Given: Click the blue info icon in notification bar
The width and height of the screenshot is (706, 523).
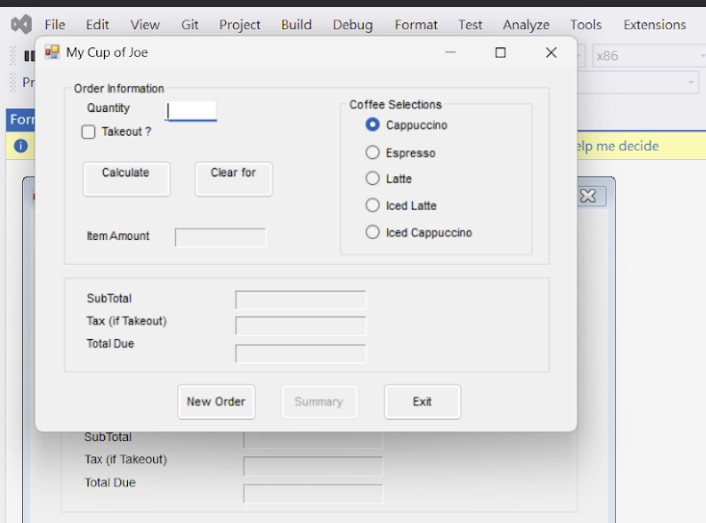Looking at the screenshot, I should (21, 146).
